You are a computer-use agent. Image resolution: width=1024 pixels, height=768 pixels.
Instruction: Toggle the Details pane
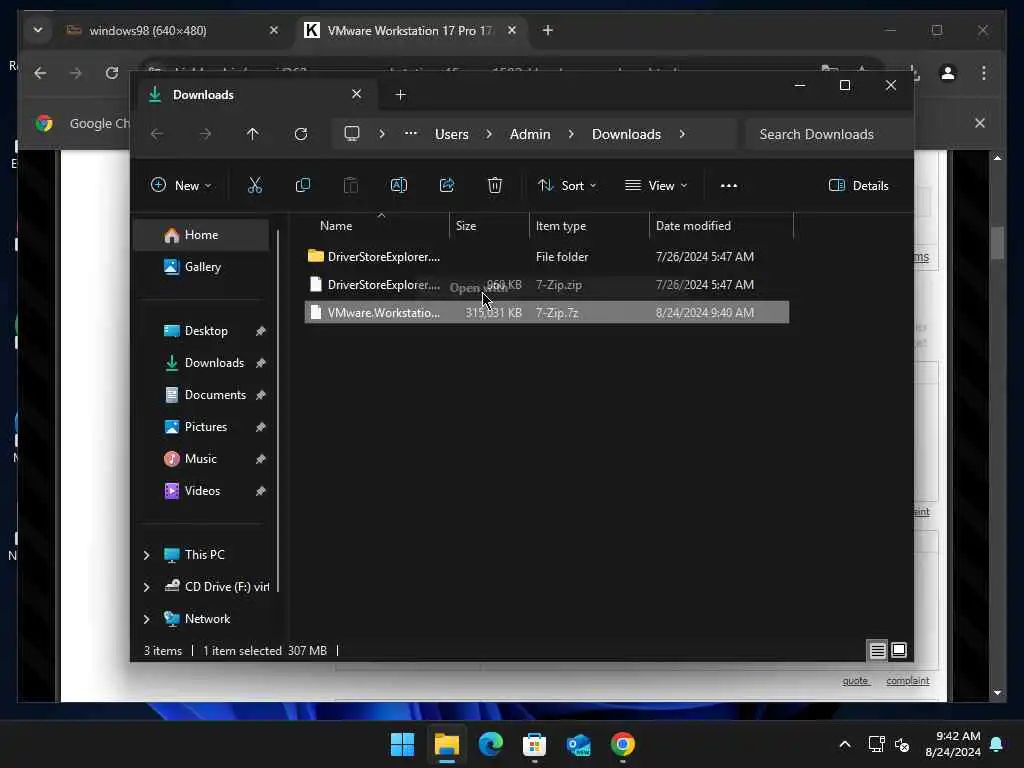tap(859, 185)
